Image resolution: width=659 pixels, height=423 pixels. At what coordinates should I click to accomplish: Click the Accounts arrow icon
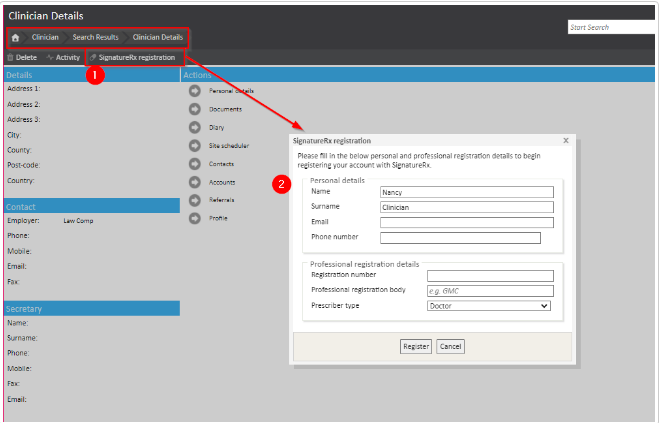pos(195,182)
